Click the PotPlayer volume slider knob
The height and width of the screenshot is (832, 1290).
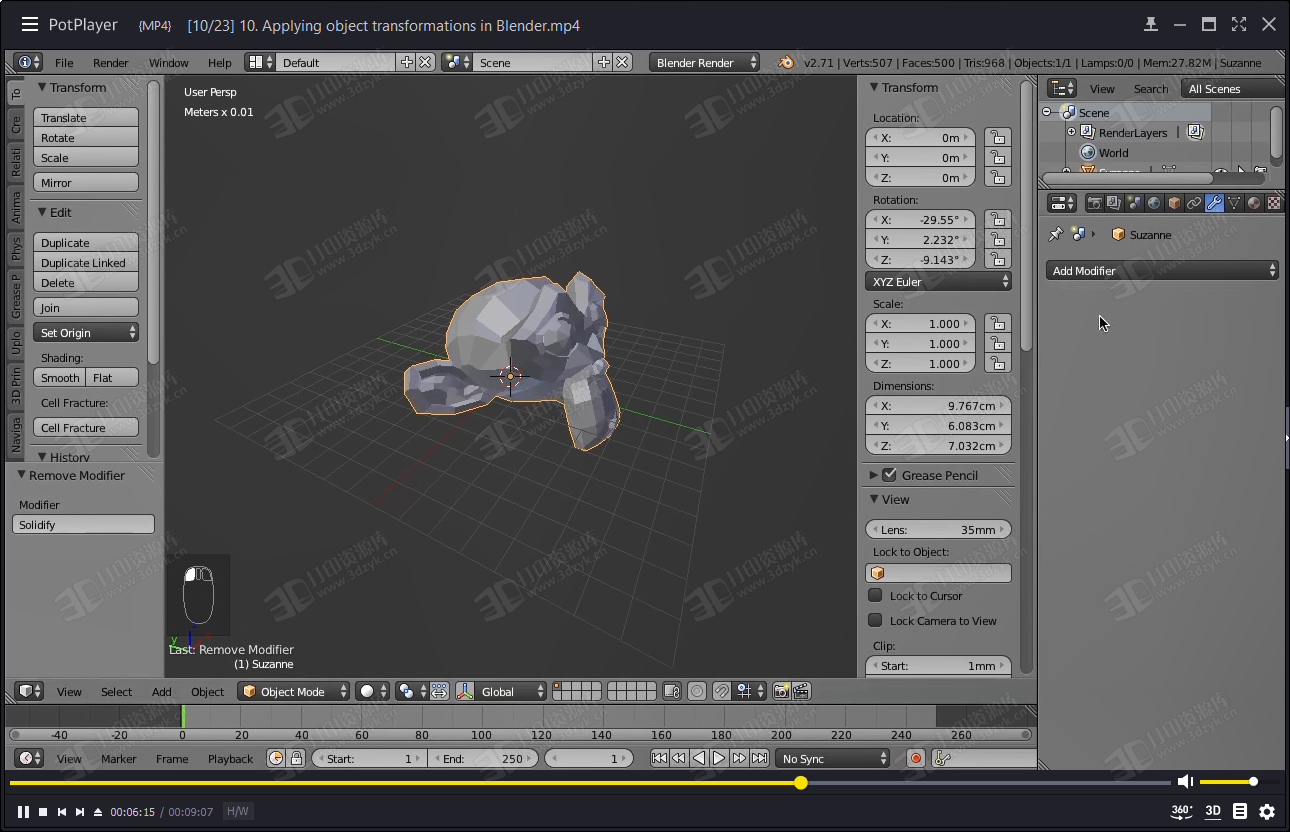[x=1253, y=782]
